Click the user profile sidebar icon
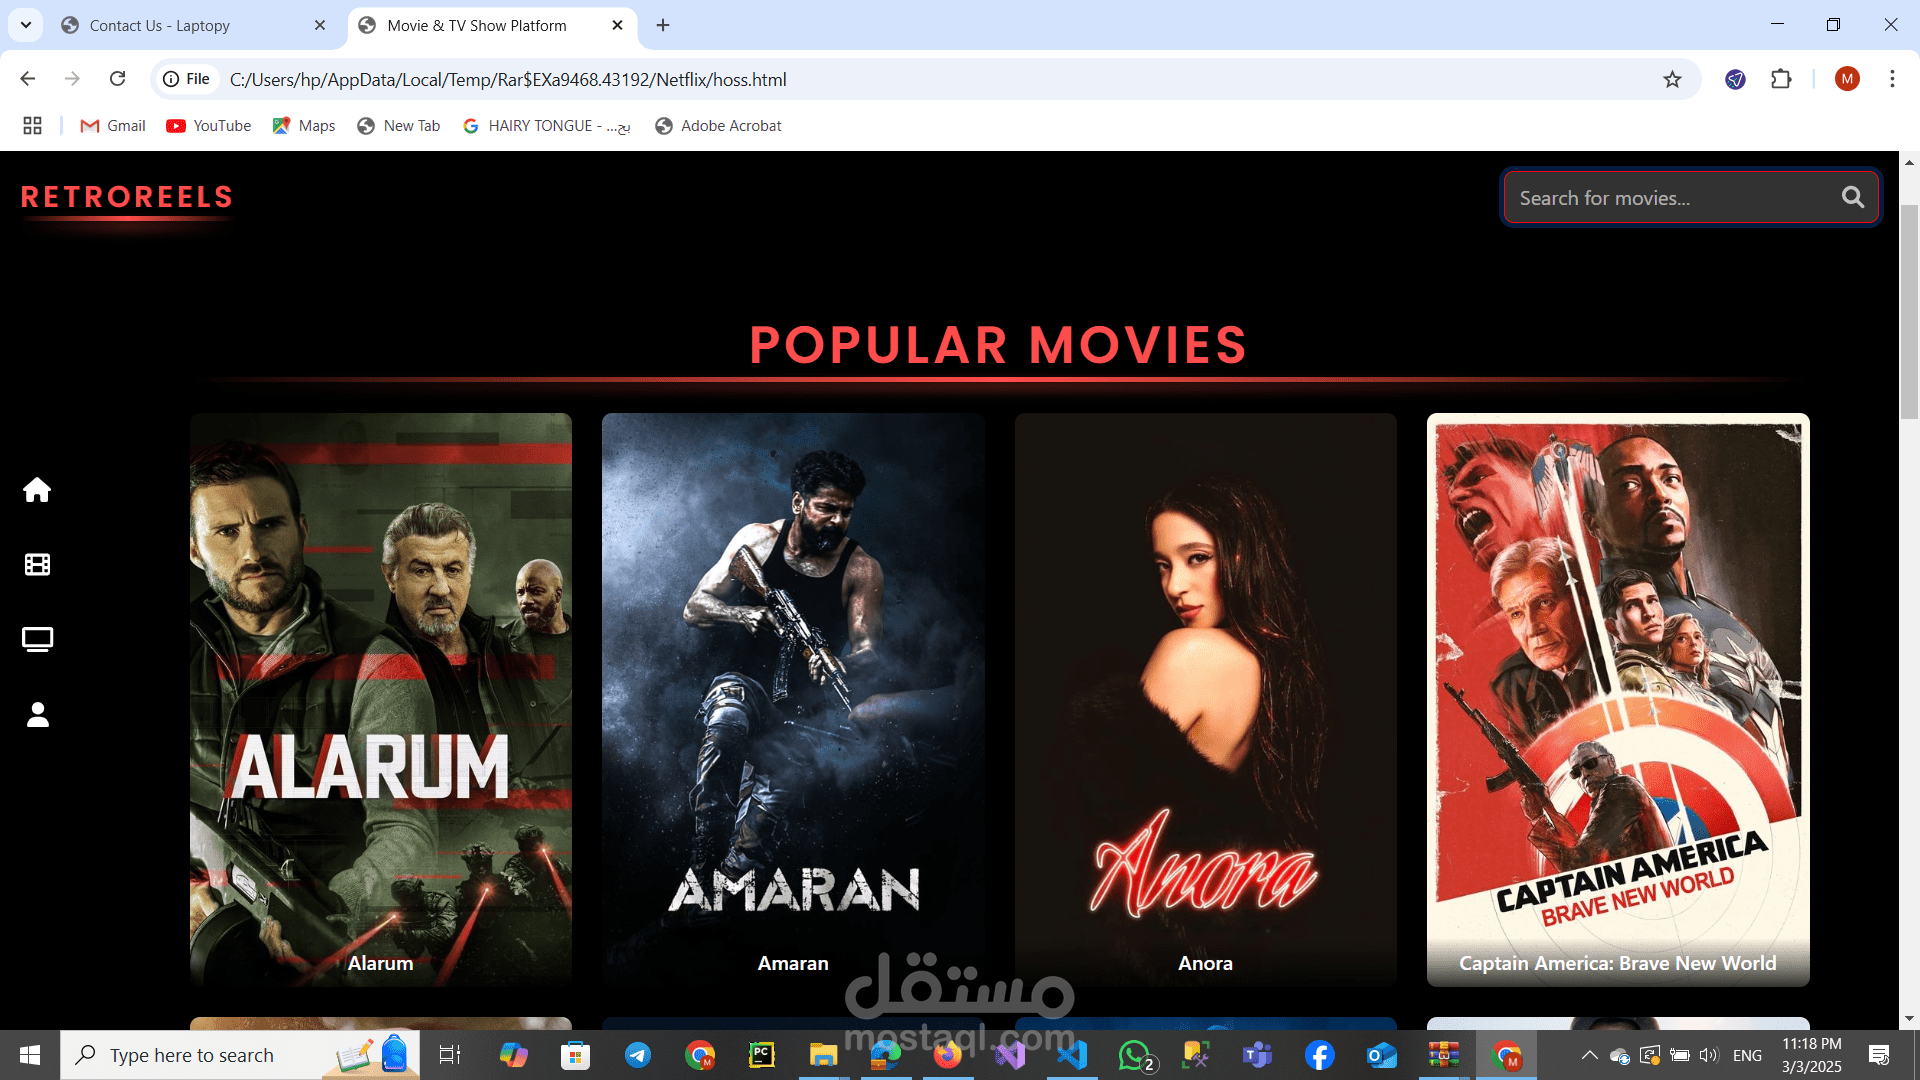 click(37, 714)
